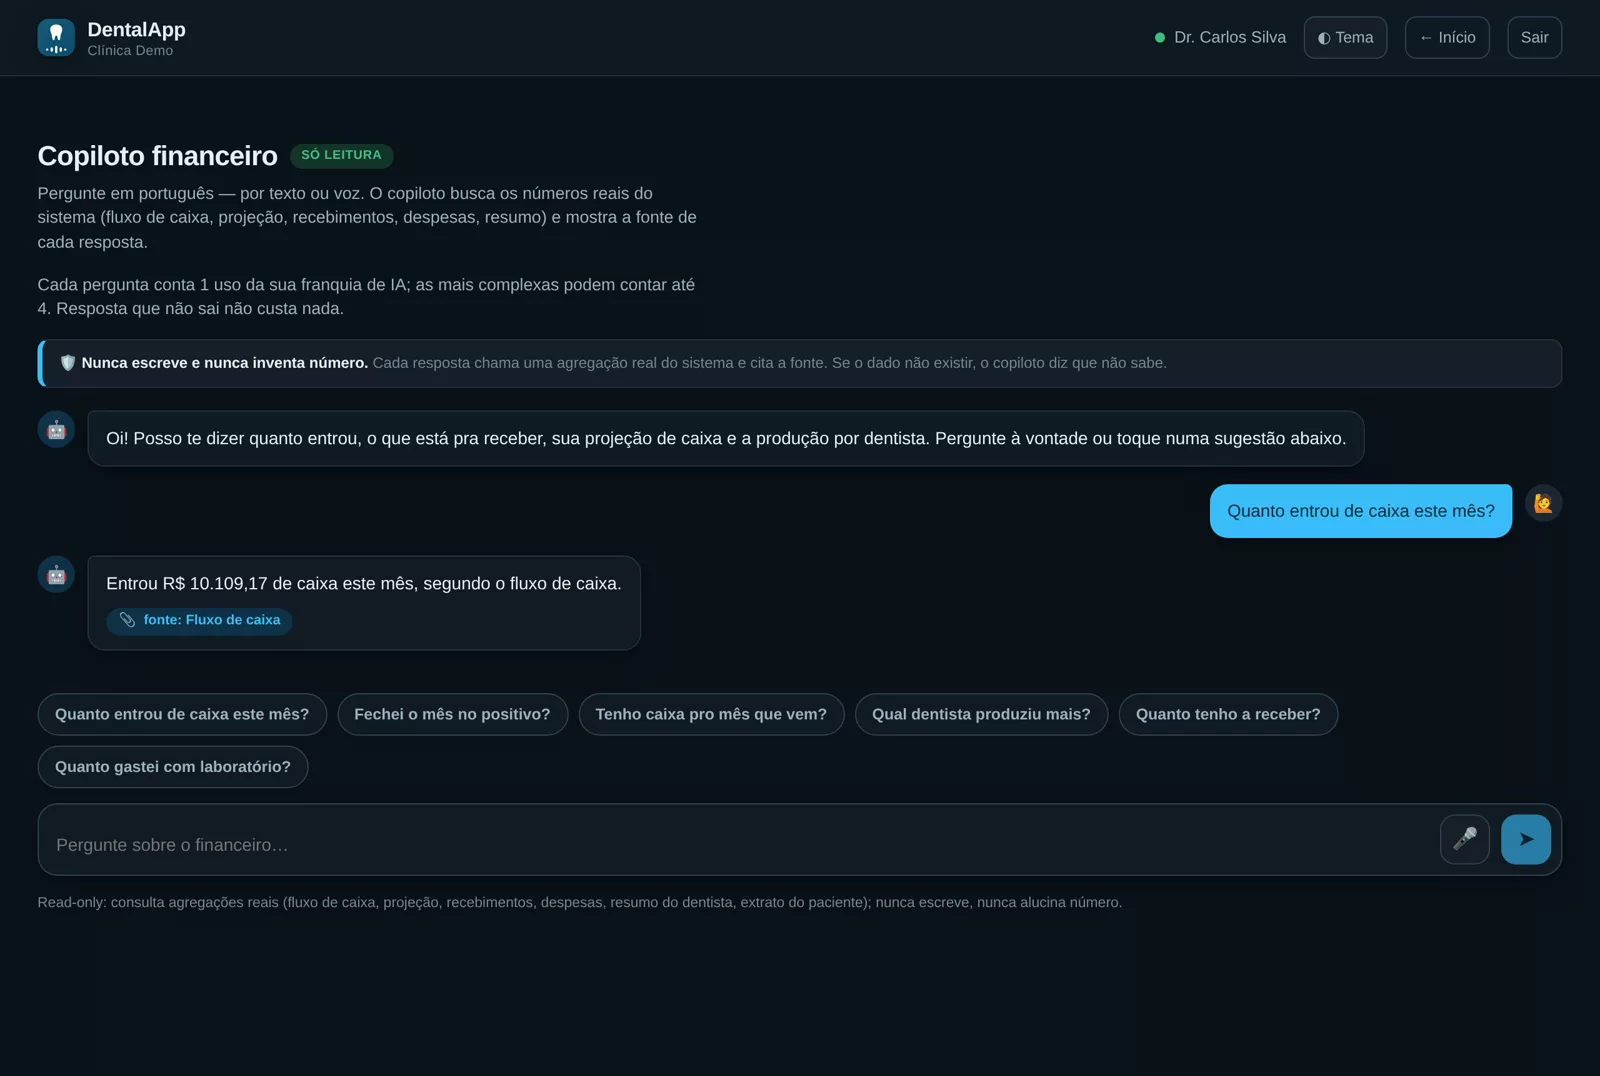Viewport: 1600px width, 1076px height.
Task: Click the microphone voice input button
Action: coord(1464,839)
